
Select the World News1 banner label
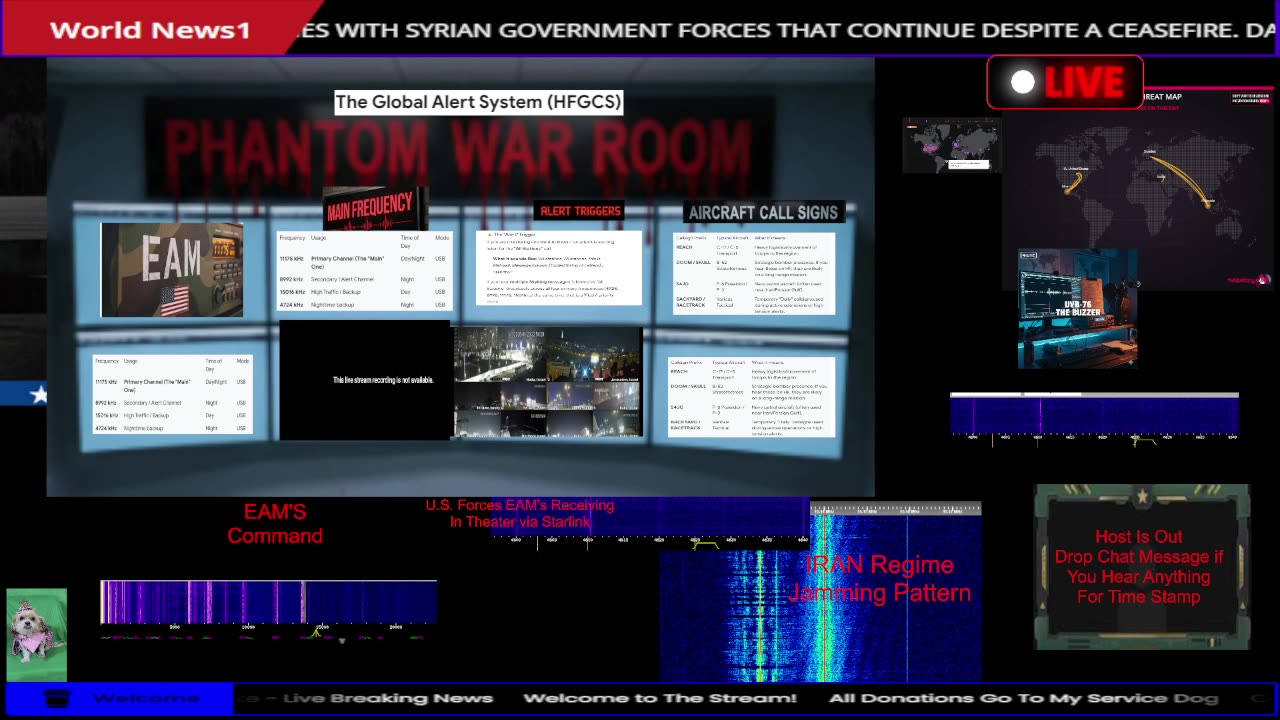coord(150,30)
